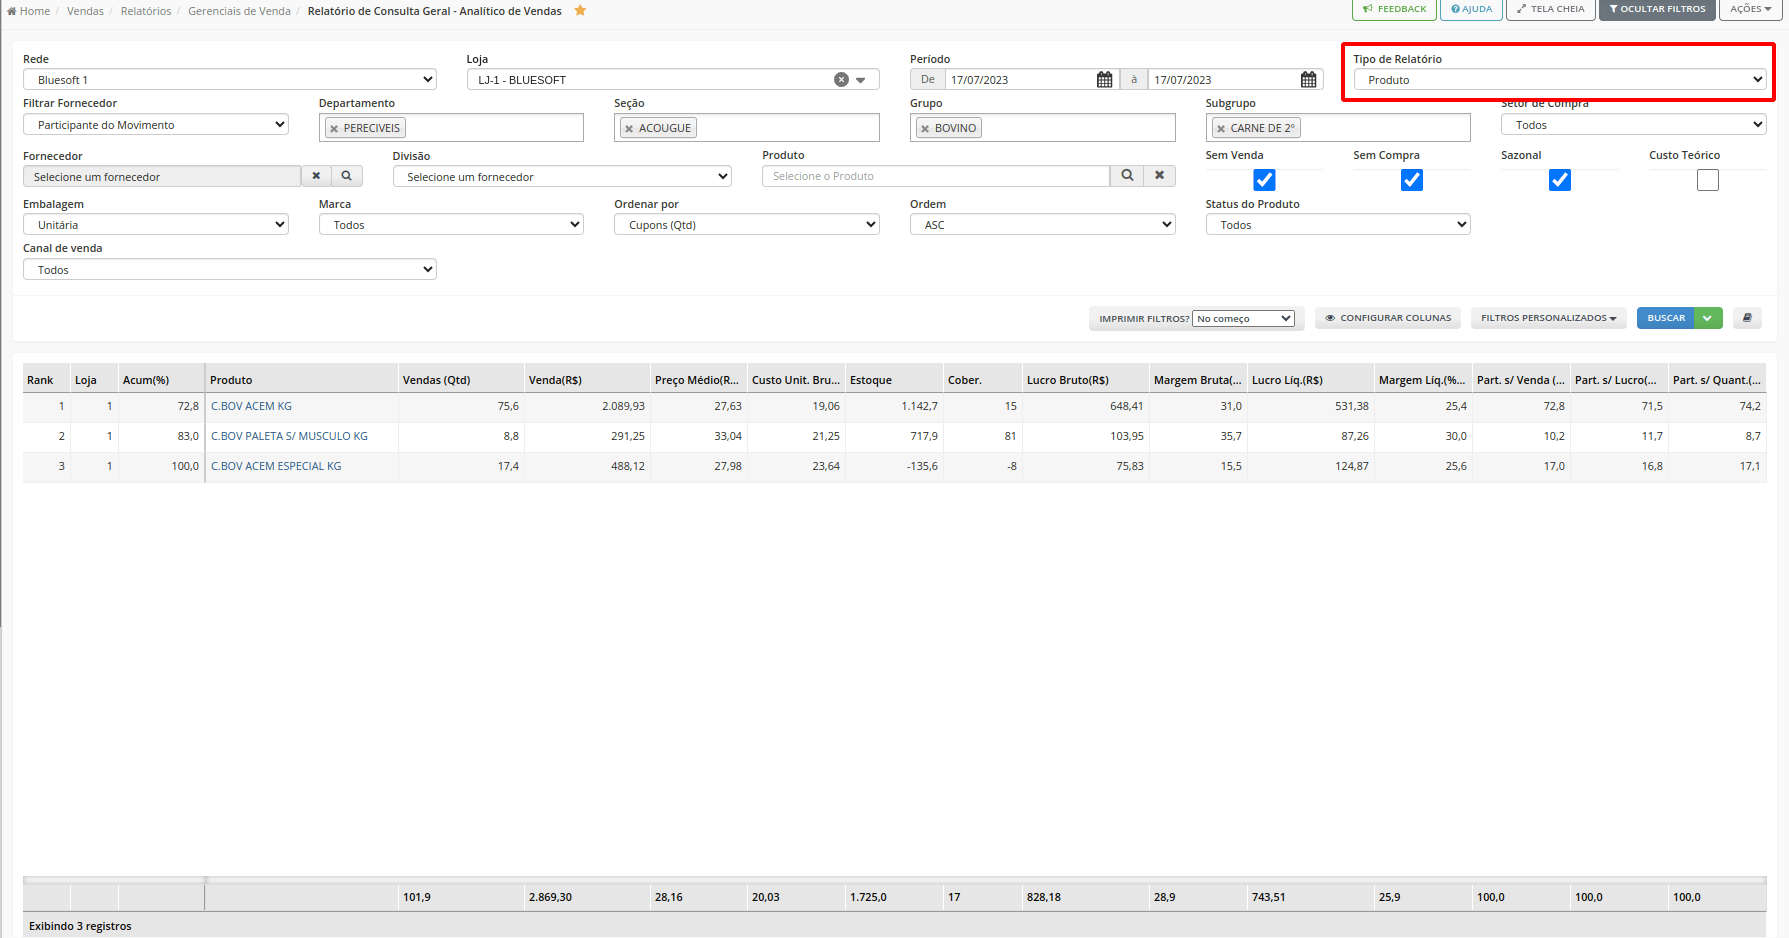
Task: Clear the Produto field with the x button
Action: pos(1160,176)
